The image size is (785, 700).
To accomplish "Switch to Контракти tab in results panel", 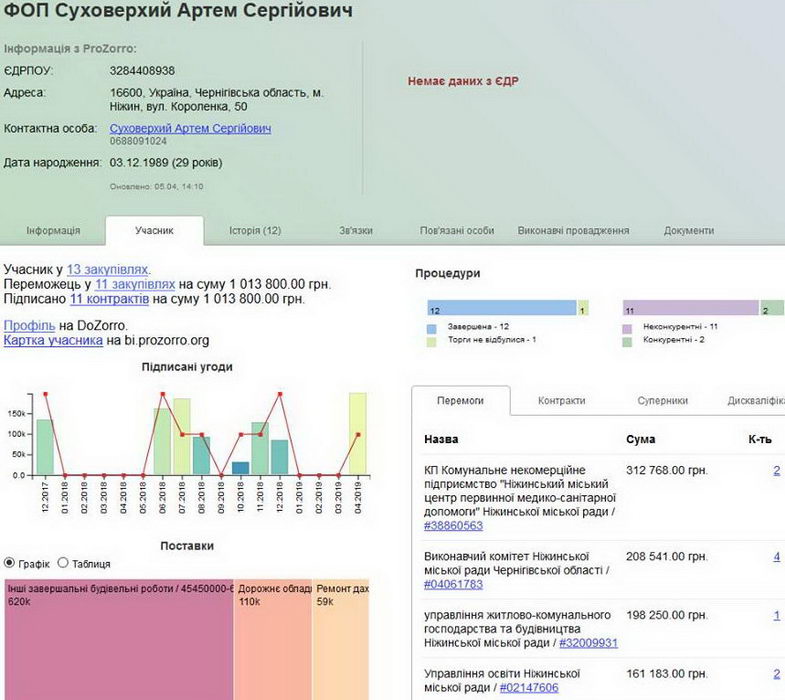I will coord(561,401).
